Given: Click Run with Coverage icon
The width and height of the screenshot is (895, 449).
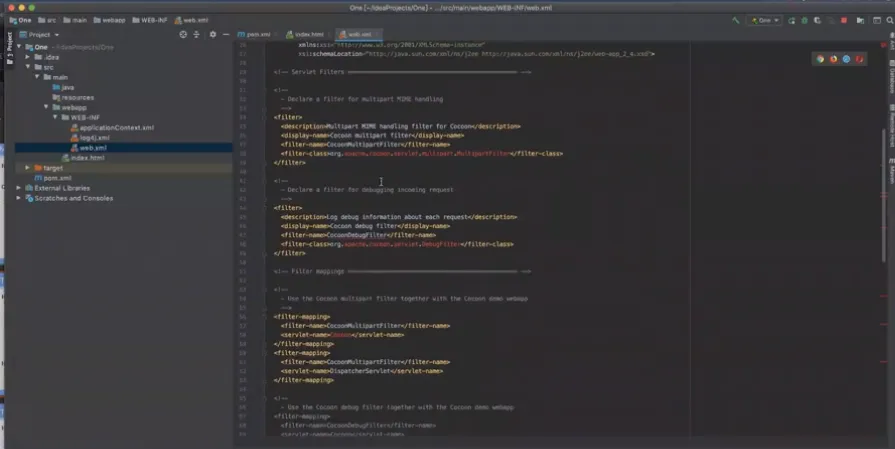Looking at the screenshot, I should click(817, 21).
